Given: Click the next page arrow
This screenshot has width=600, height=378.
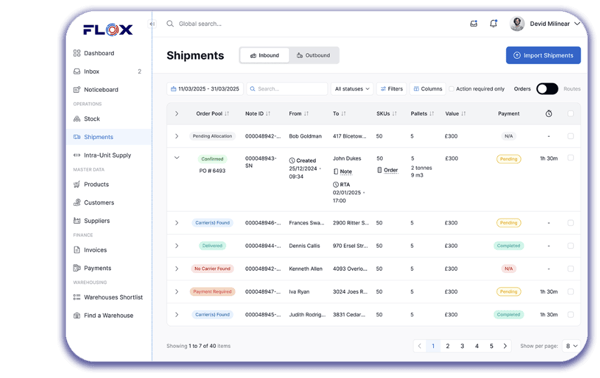Looking at the screenshot, I should point(505,346).
